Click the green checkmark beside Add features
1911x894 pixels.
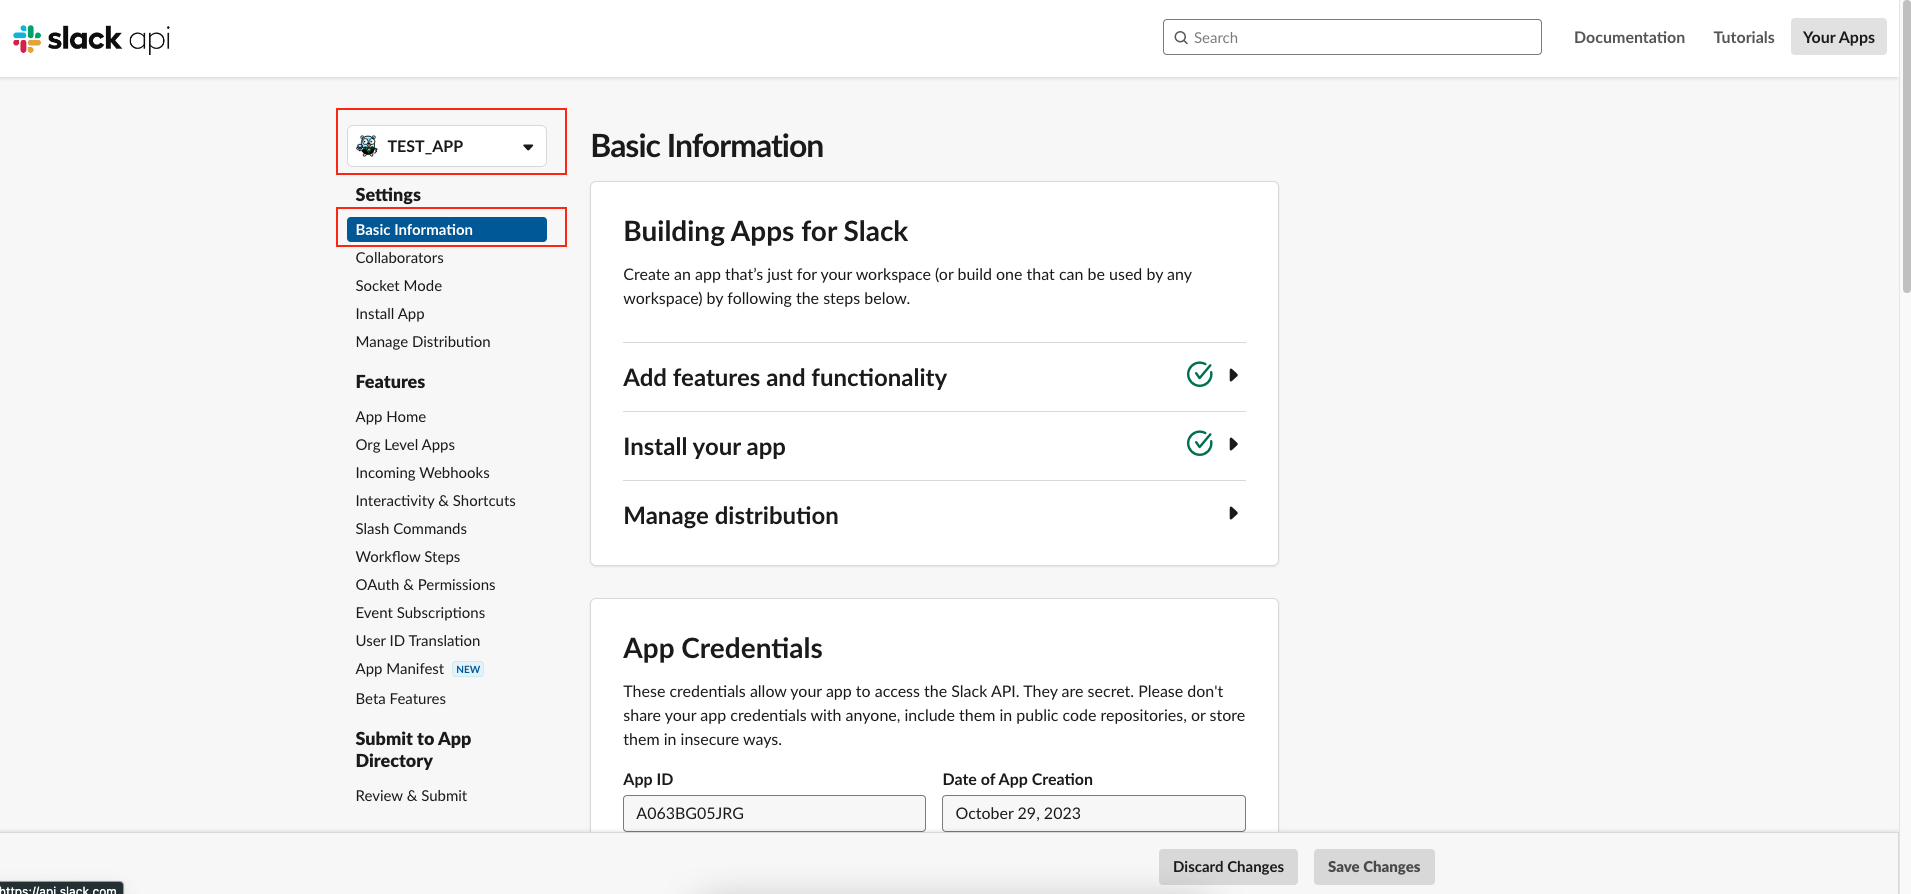coord(1199,374)
